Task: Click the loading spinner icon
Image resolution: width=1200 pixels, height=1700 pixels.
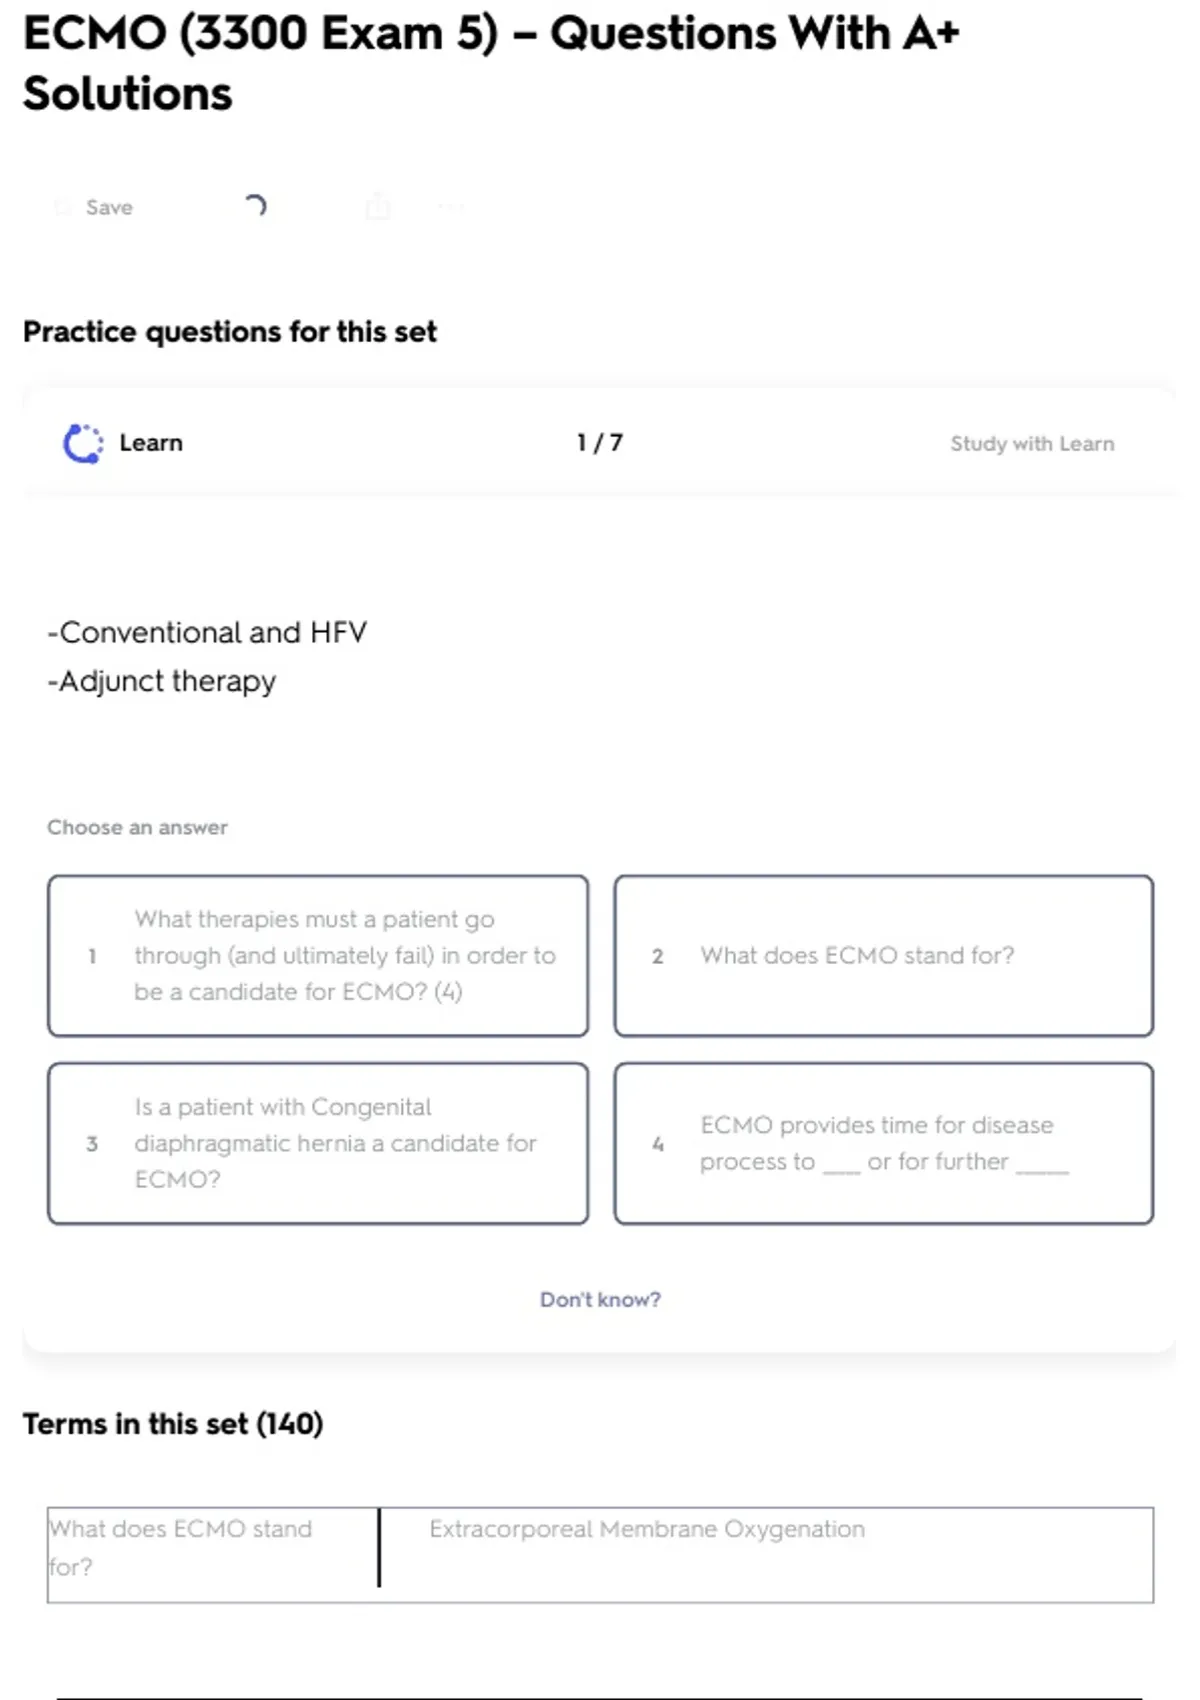Action: pos(255,206)
